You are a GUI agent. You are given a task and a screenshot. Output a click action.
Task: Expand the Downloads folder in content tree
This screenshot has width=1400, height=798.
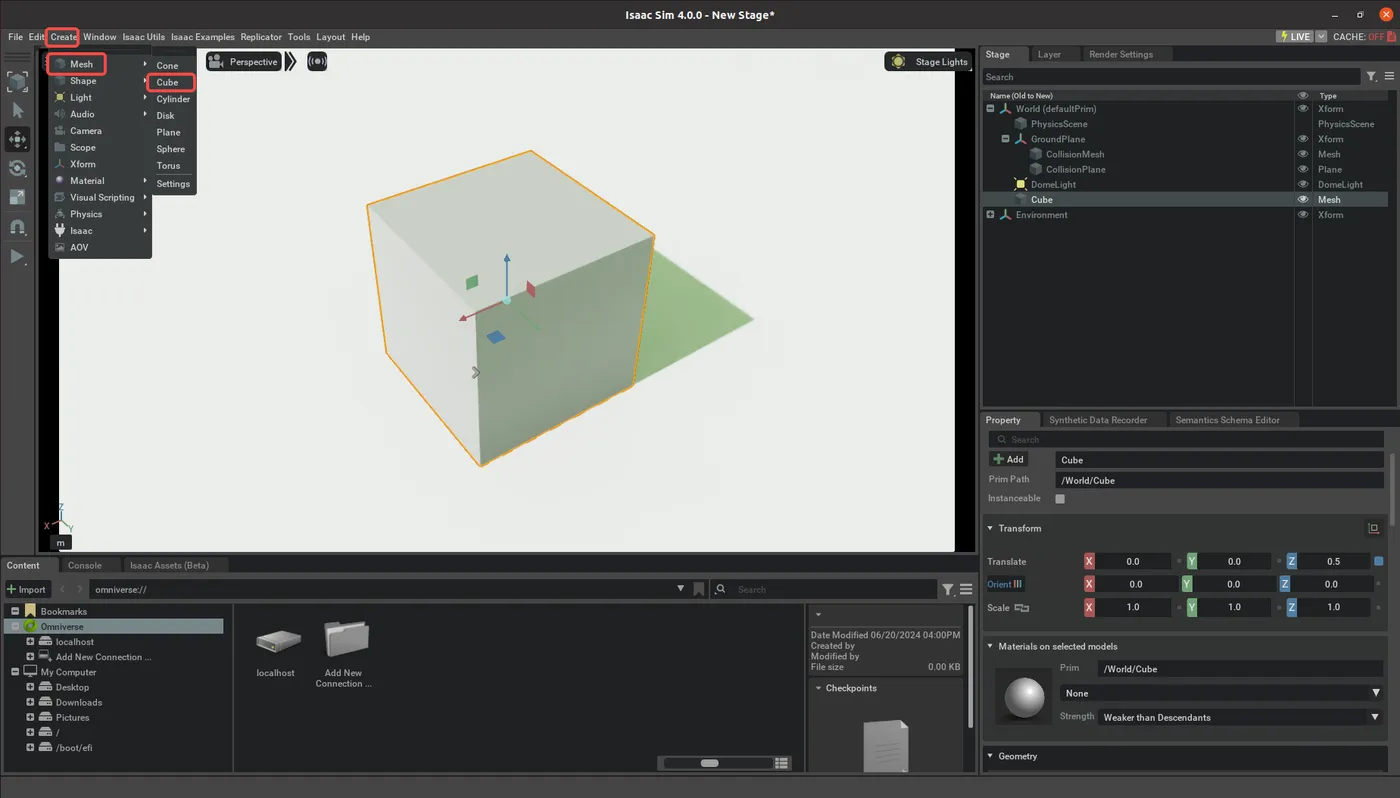coord(30,702)
